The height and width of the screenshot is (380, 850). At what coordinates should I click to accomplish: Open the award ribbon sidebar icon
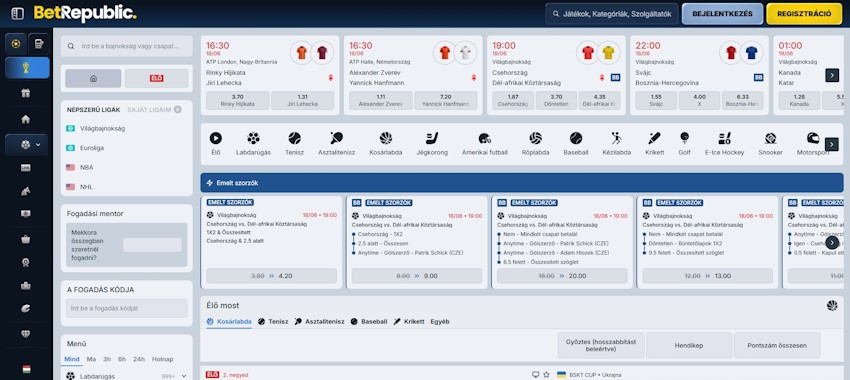point(25,262)
